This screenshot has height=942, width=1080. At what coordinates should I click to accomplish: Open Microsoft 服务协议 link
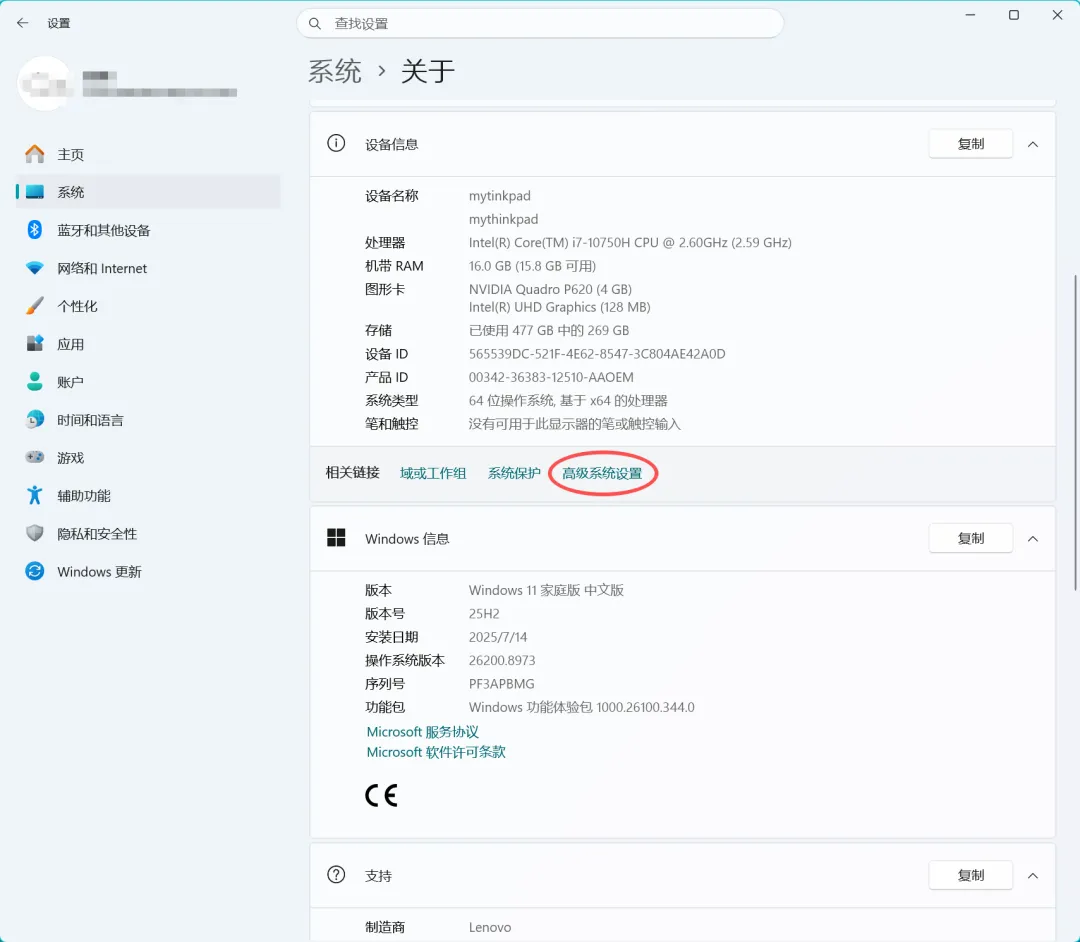(422, 731)
